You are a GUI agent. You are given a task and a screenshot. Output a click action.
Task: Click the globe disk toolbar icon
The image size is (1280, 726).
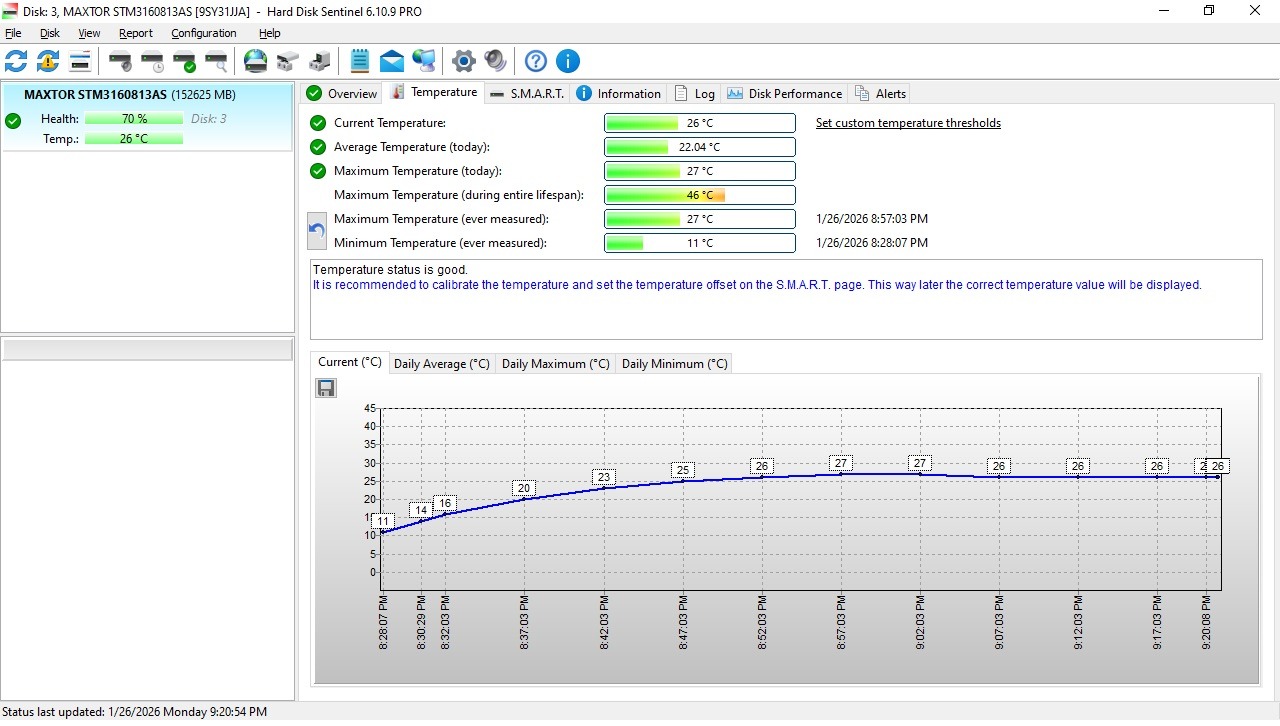click(x=256, y=61)
